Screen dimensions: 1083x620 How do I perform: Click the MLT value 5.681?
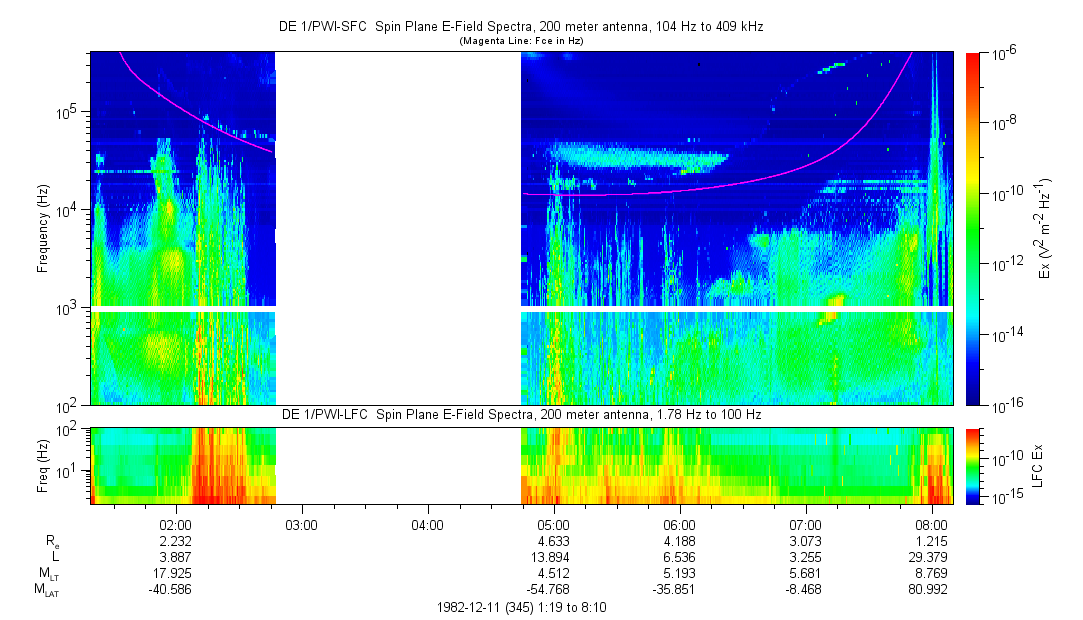[805, 573]
